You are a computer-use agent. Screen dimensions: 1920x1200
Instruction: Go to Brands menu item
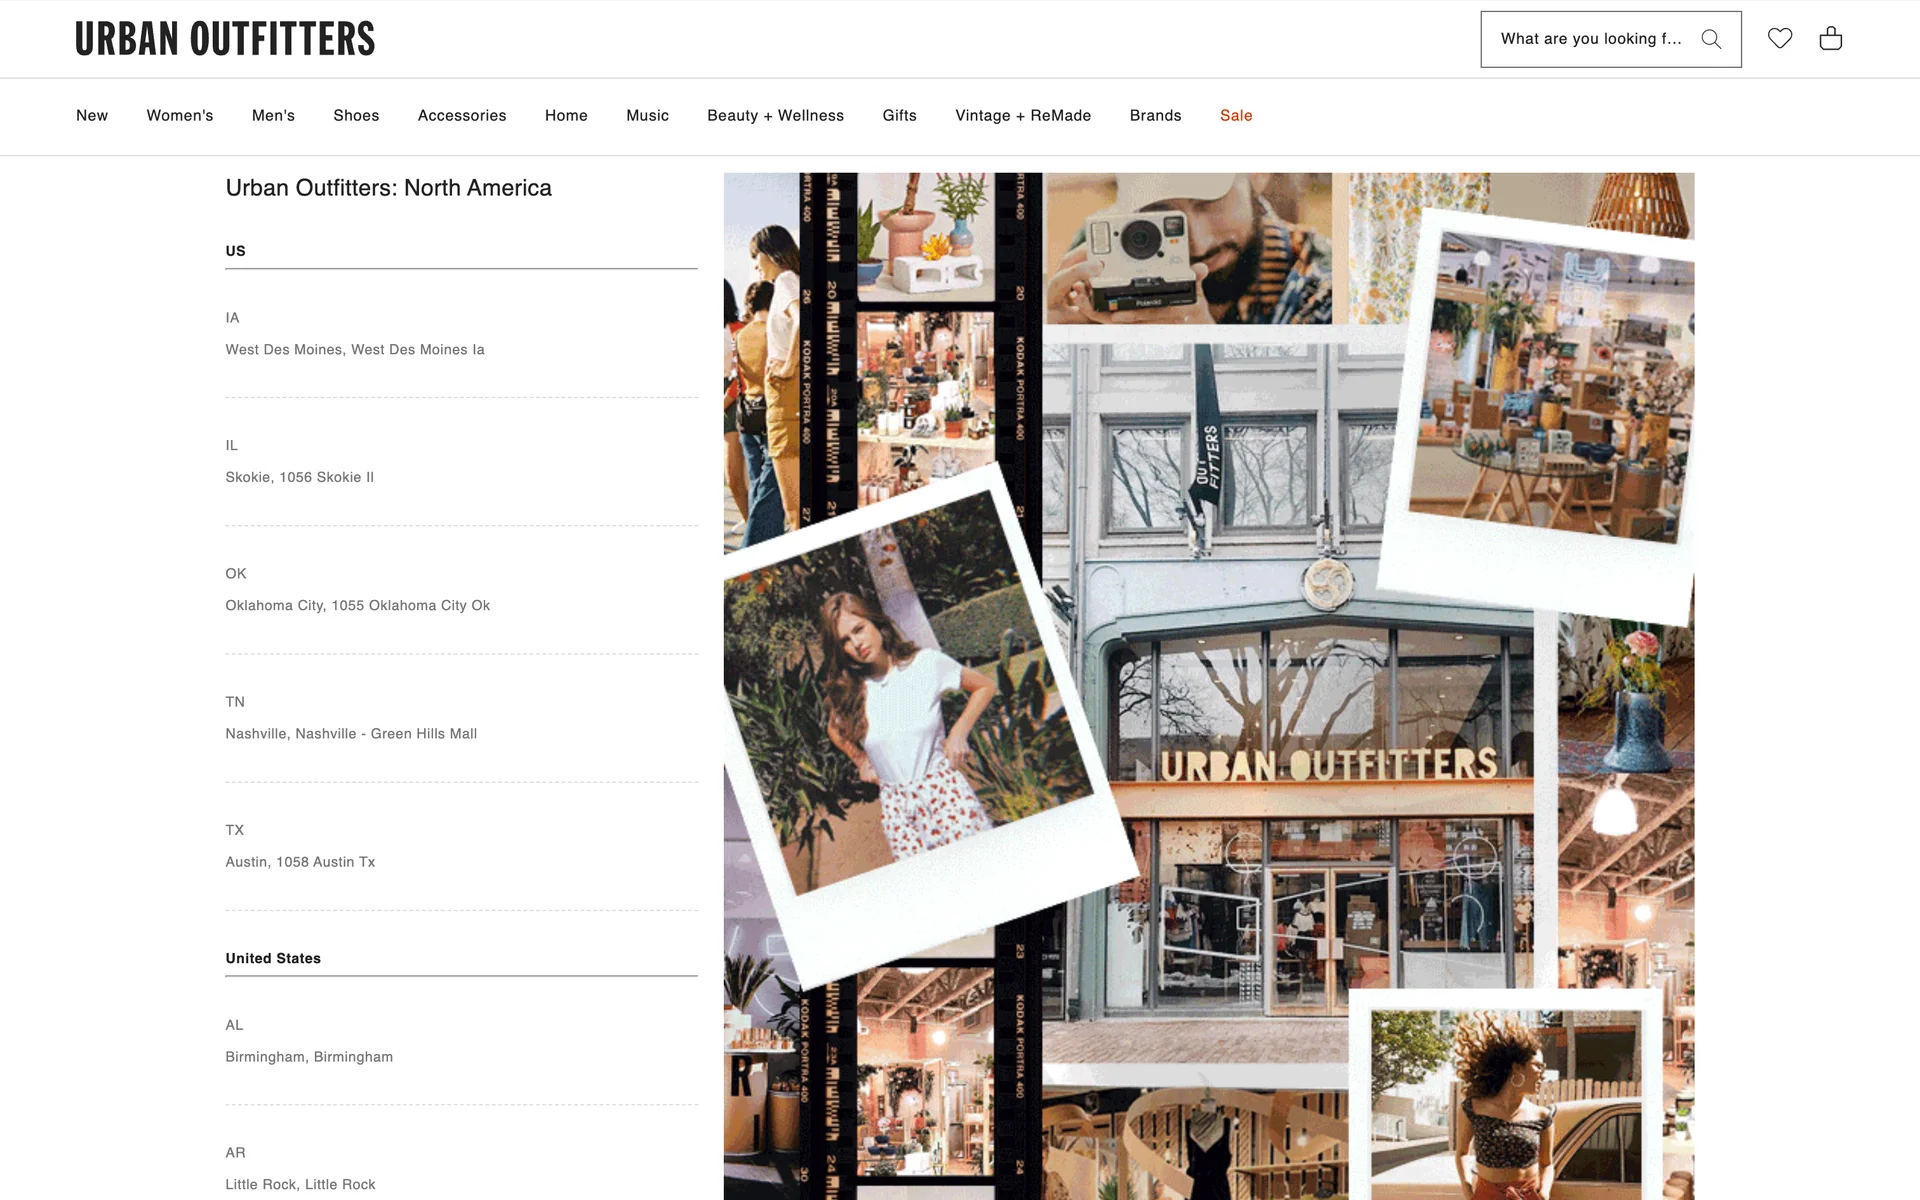pos(1155,116)
